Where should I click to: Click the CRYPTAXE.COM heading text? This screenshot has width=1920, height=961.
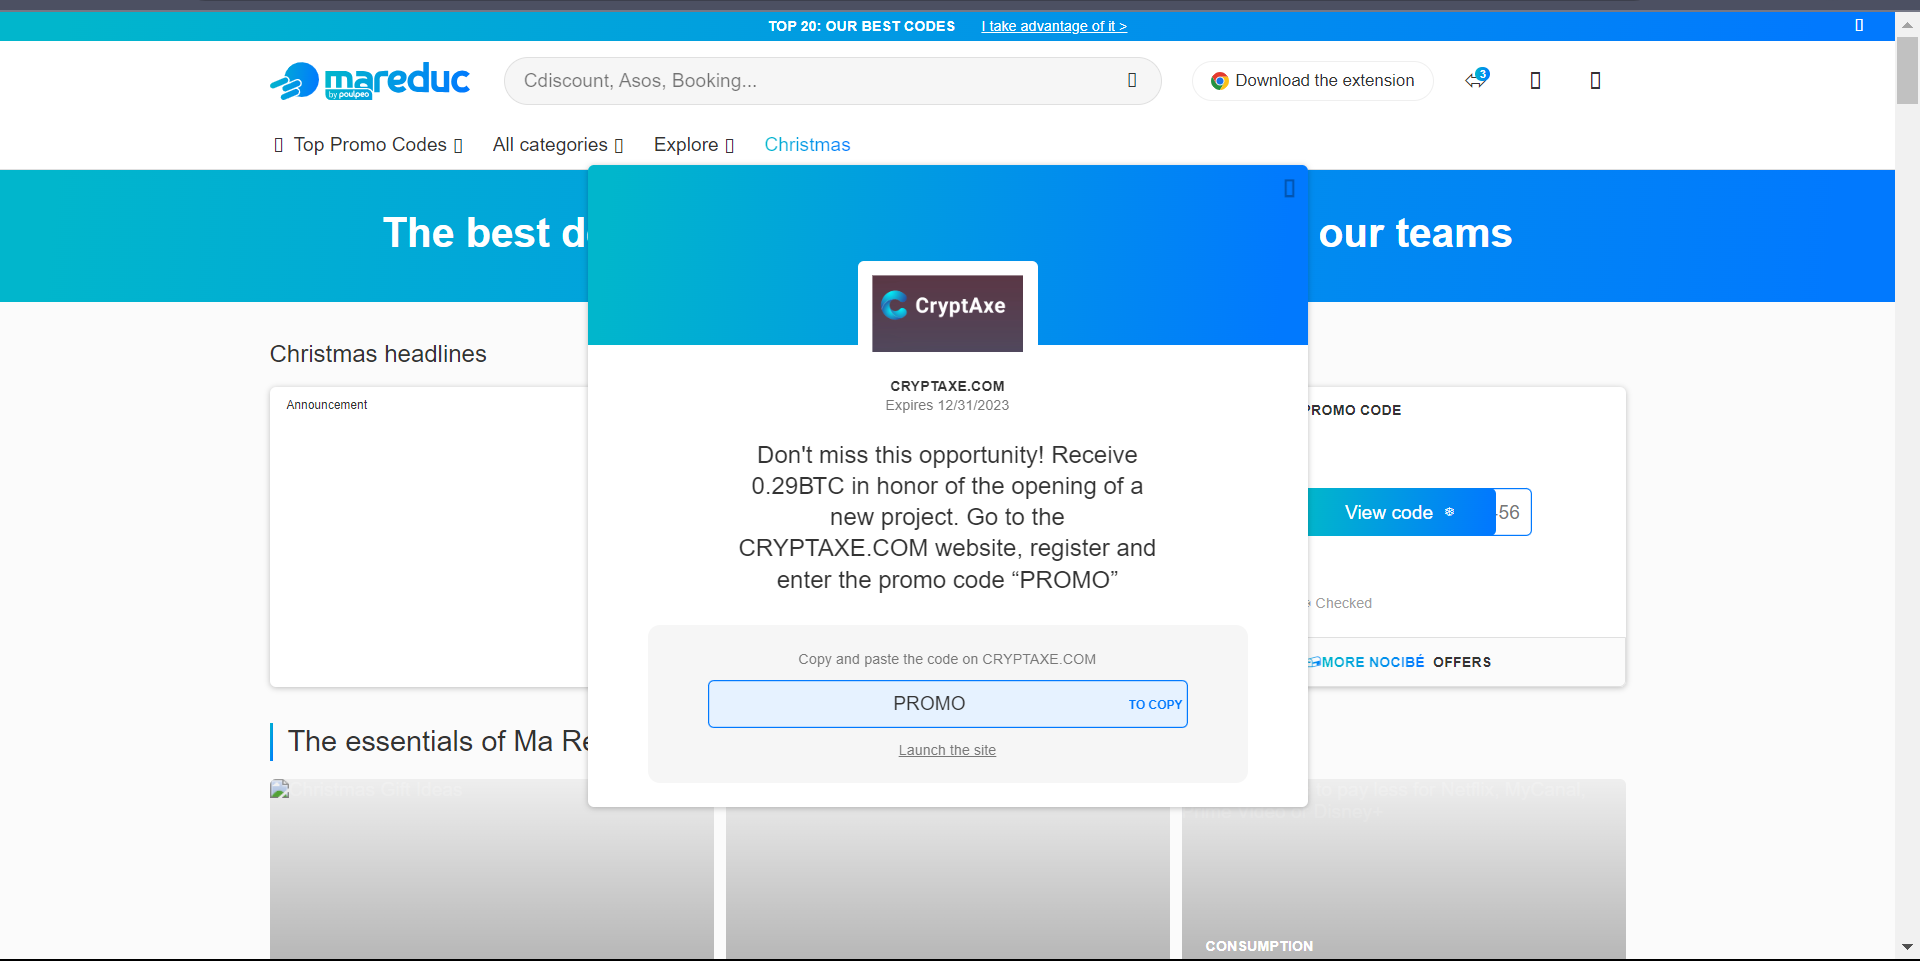(x=947, y=386)
